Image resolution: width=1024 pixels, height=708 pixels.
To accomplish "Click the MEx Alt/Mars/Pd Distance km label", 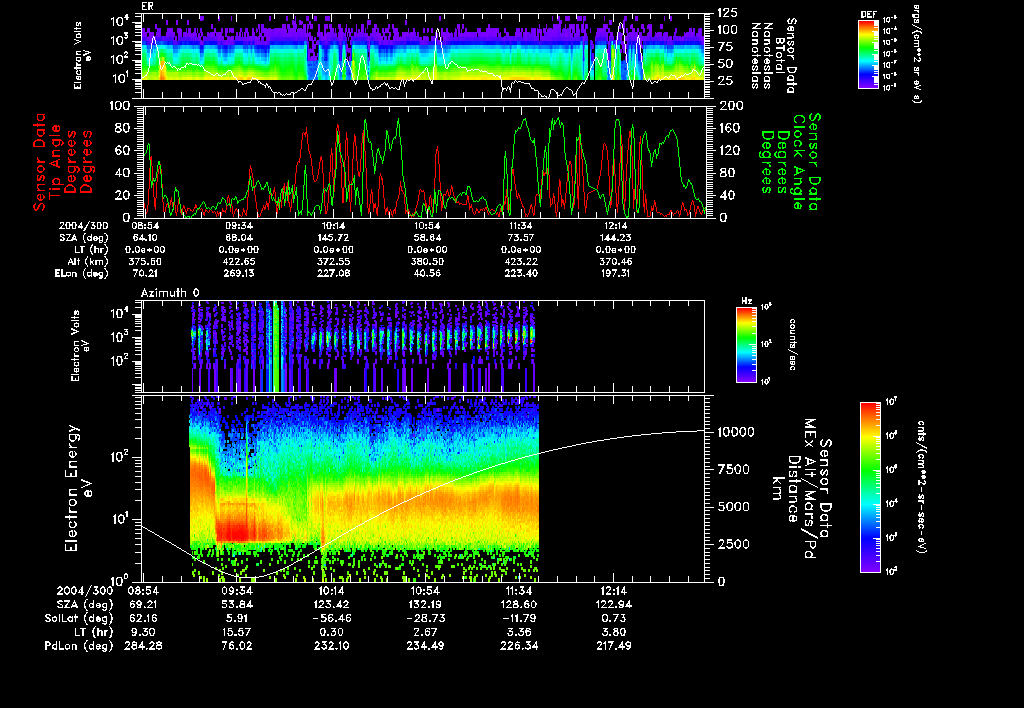I will (x=801, y=488).
